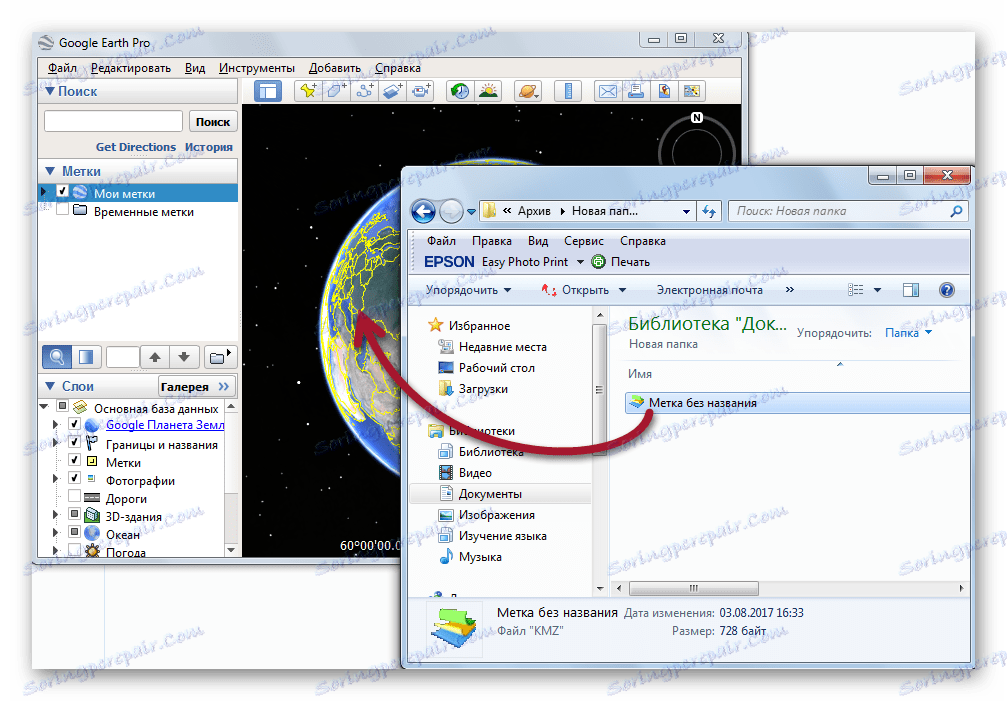Open the Сервис menu in Explorer
Screen dimensions: 1007x701
pos(584,241)
